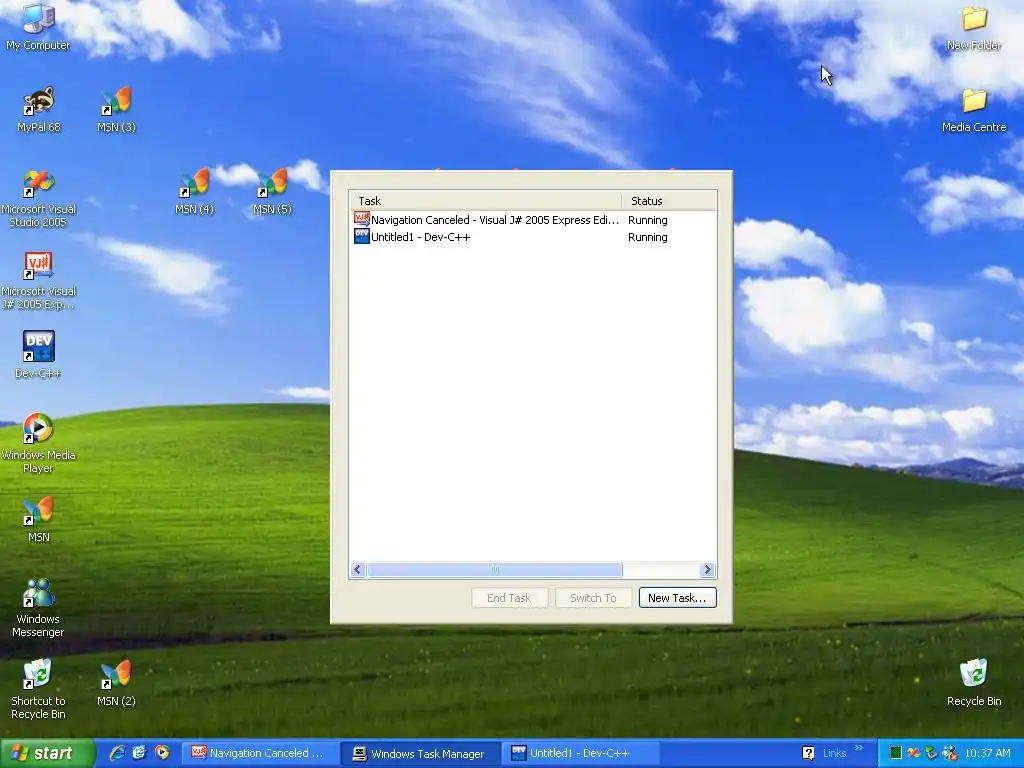The width and height of the screenshot is (1024, 768).
Task: Click the End Task button
Action: coord(509,598)
